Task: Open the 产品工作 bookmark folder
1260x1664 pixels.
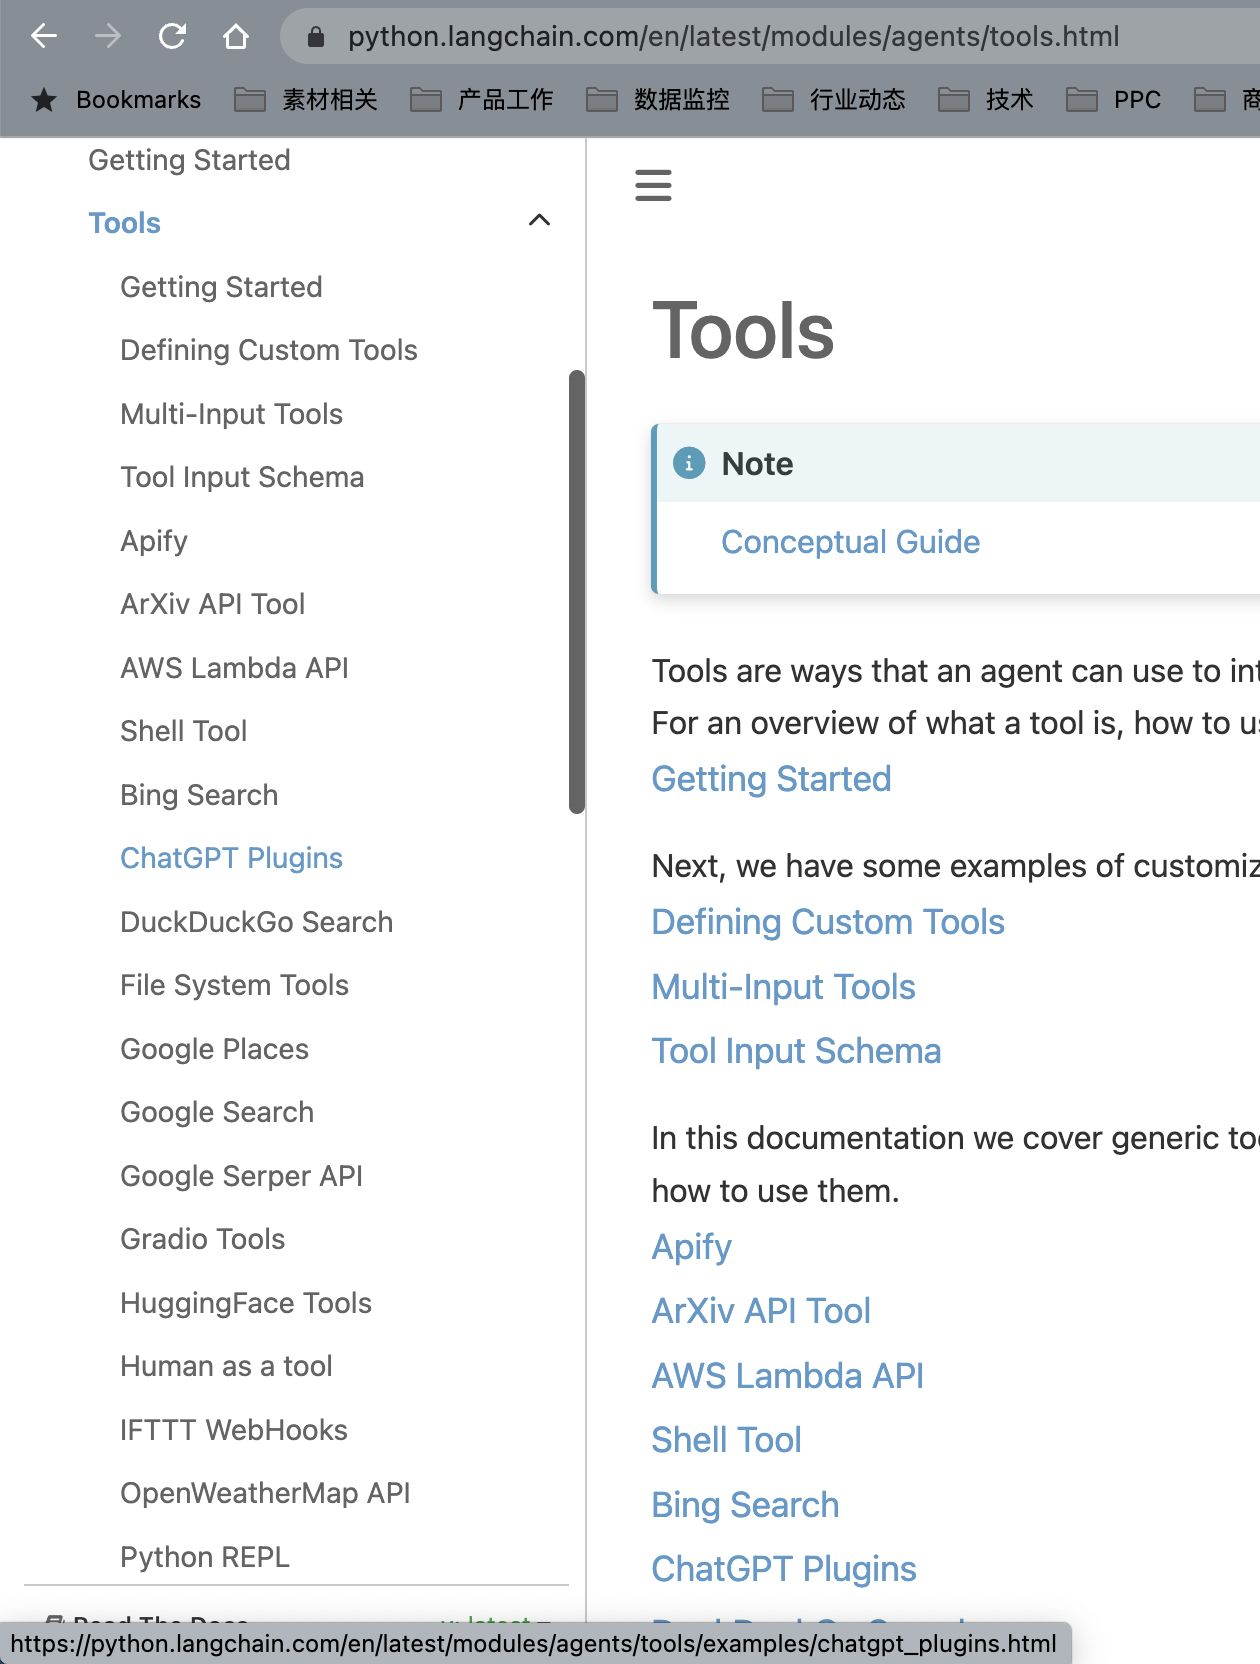Action: click(482, 100)
